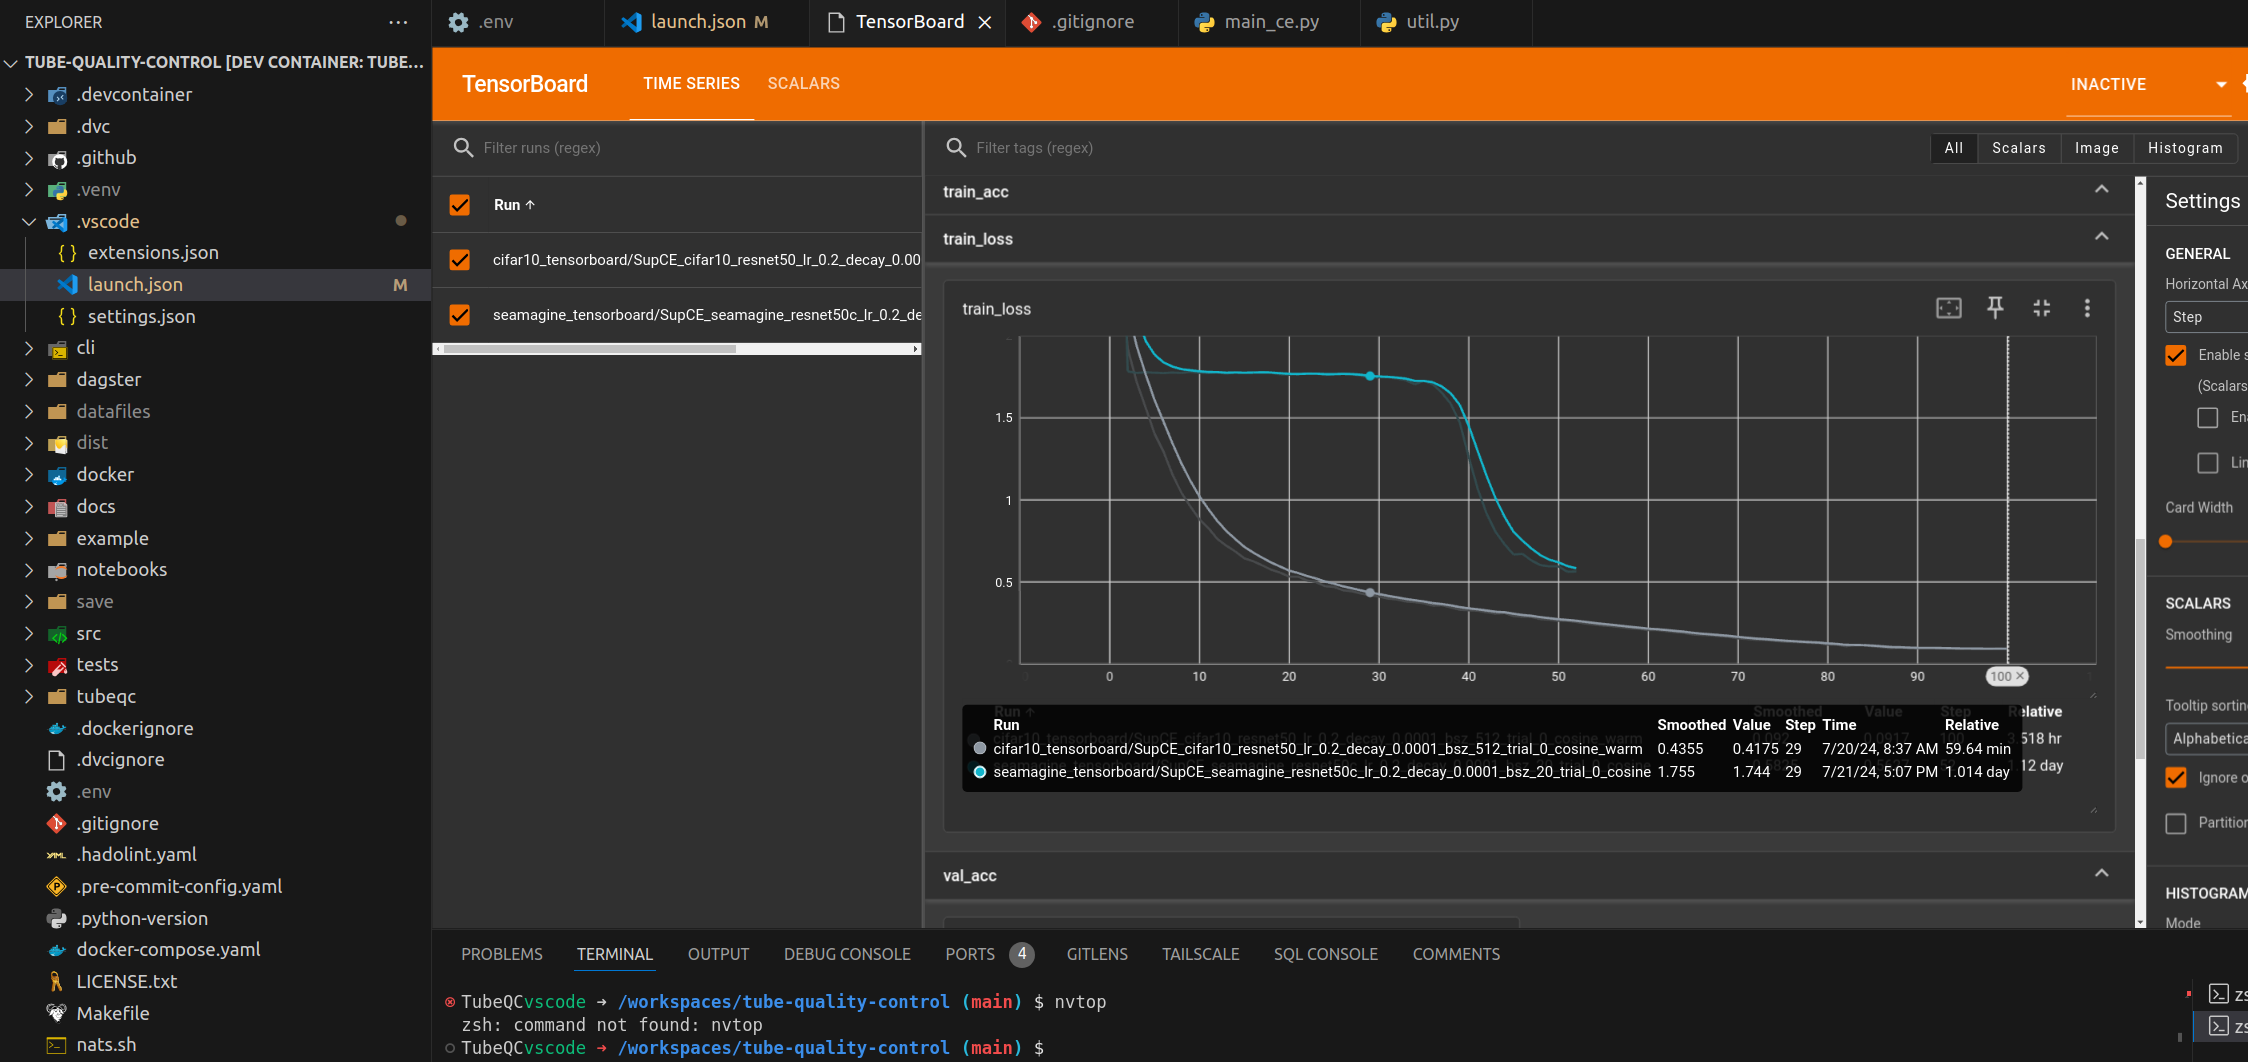Click the Explorer more actions ellipsis
The height and width of the screenshot is (1062, 2248).
point(398,22)
